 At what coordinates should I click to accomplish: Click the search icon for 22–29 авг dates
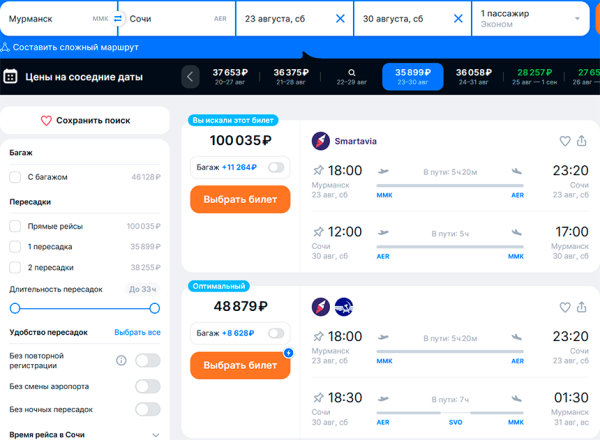tap(351, 72)
